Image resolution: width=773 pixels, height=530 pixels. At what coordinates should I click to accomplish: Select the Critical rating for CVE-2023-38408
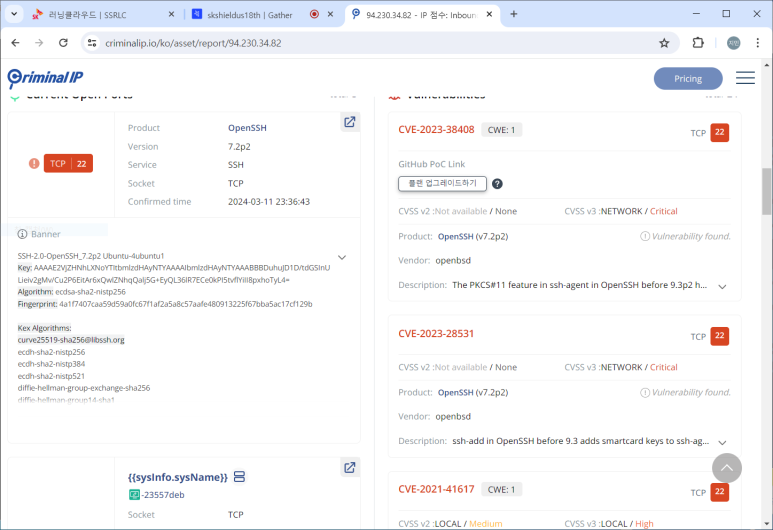[x=664, y=211]
